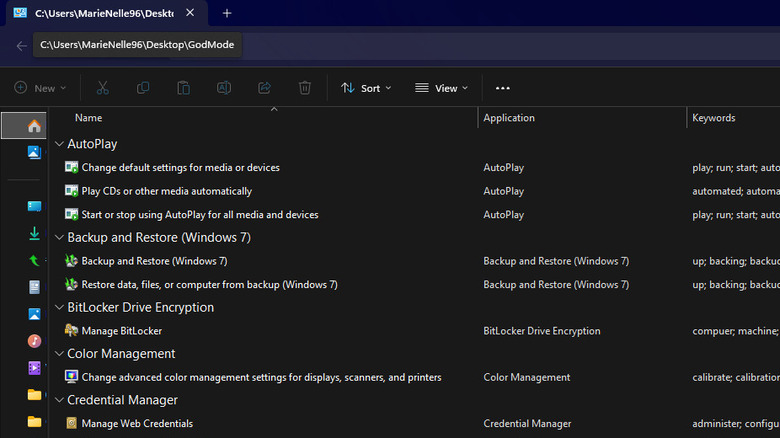This screenshot has width=780, height=438.
Task: Open Videos purple icon in sidebar
Action: pos(34,368)
